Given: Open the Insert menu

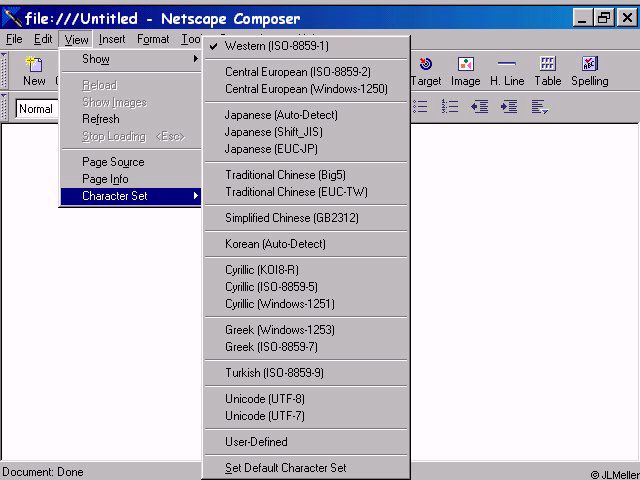Looking at the screenshot, I should tap(112, 39).
